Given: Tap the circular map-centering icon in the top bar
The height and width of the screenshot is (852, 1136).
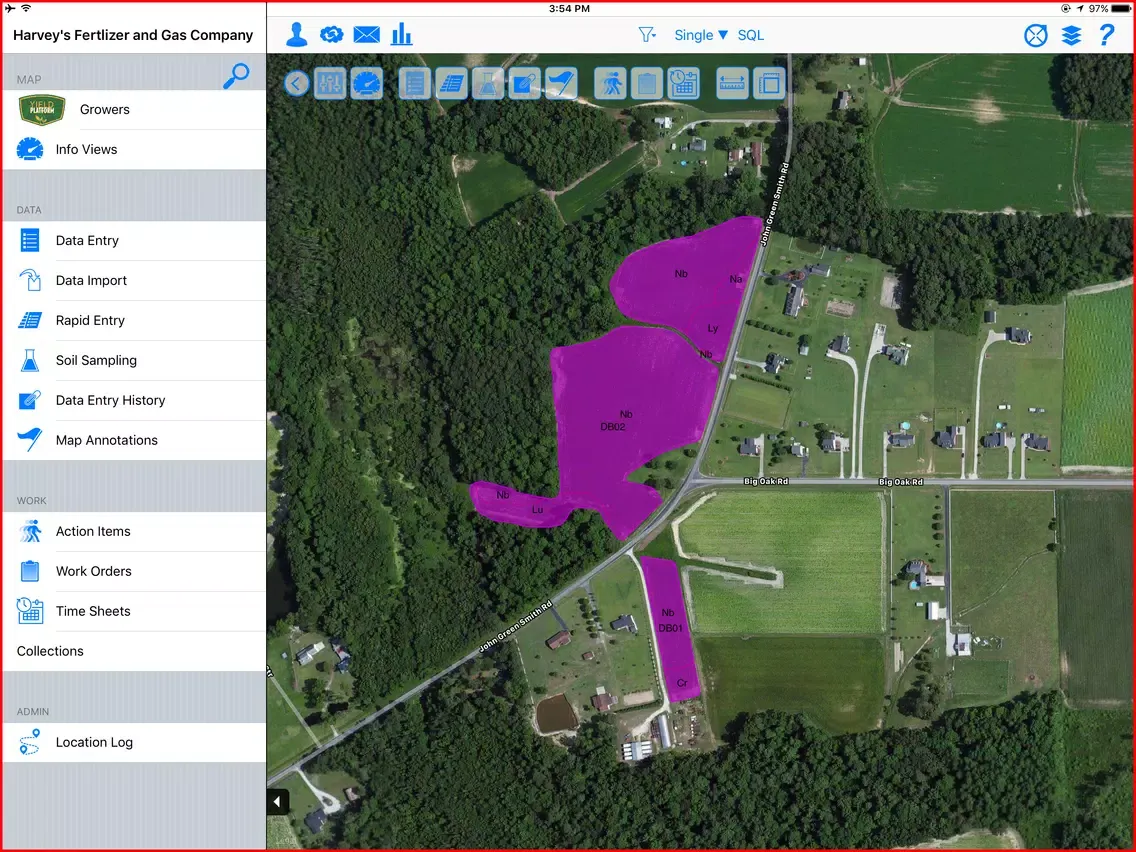Looking at the screenshot, I should [x=1036, y=35].
